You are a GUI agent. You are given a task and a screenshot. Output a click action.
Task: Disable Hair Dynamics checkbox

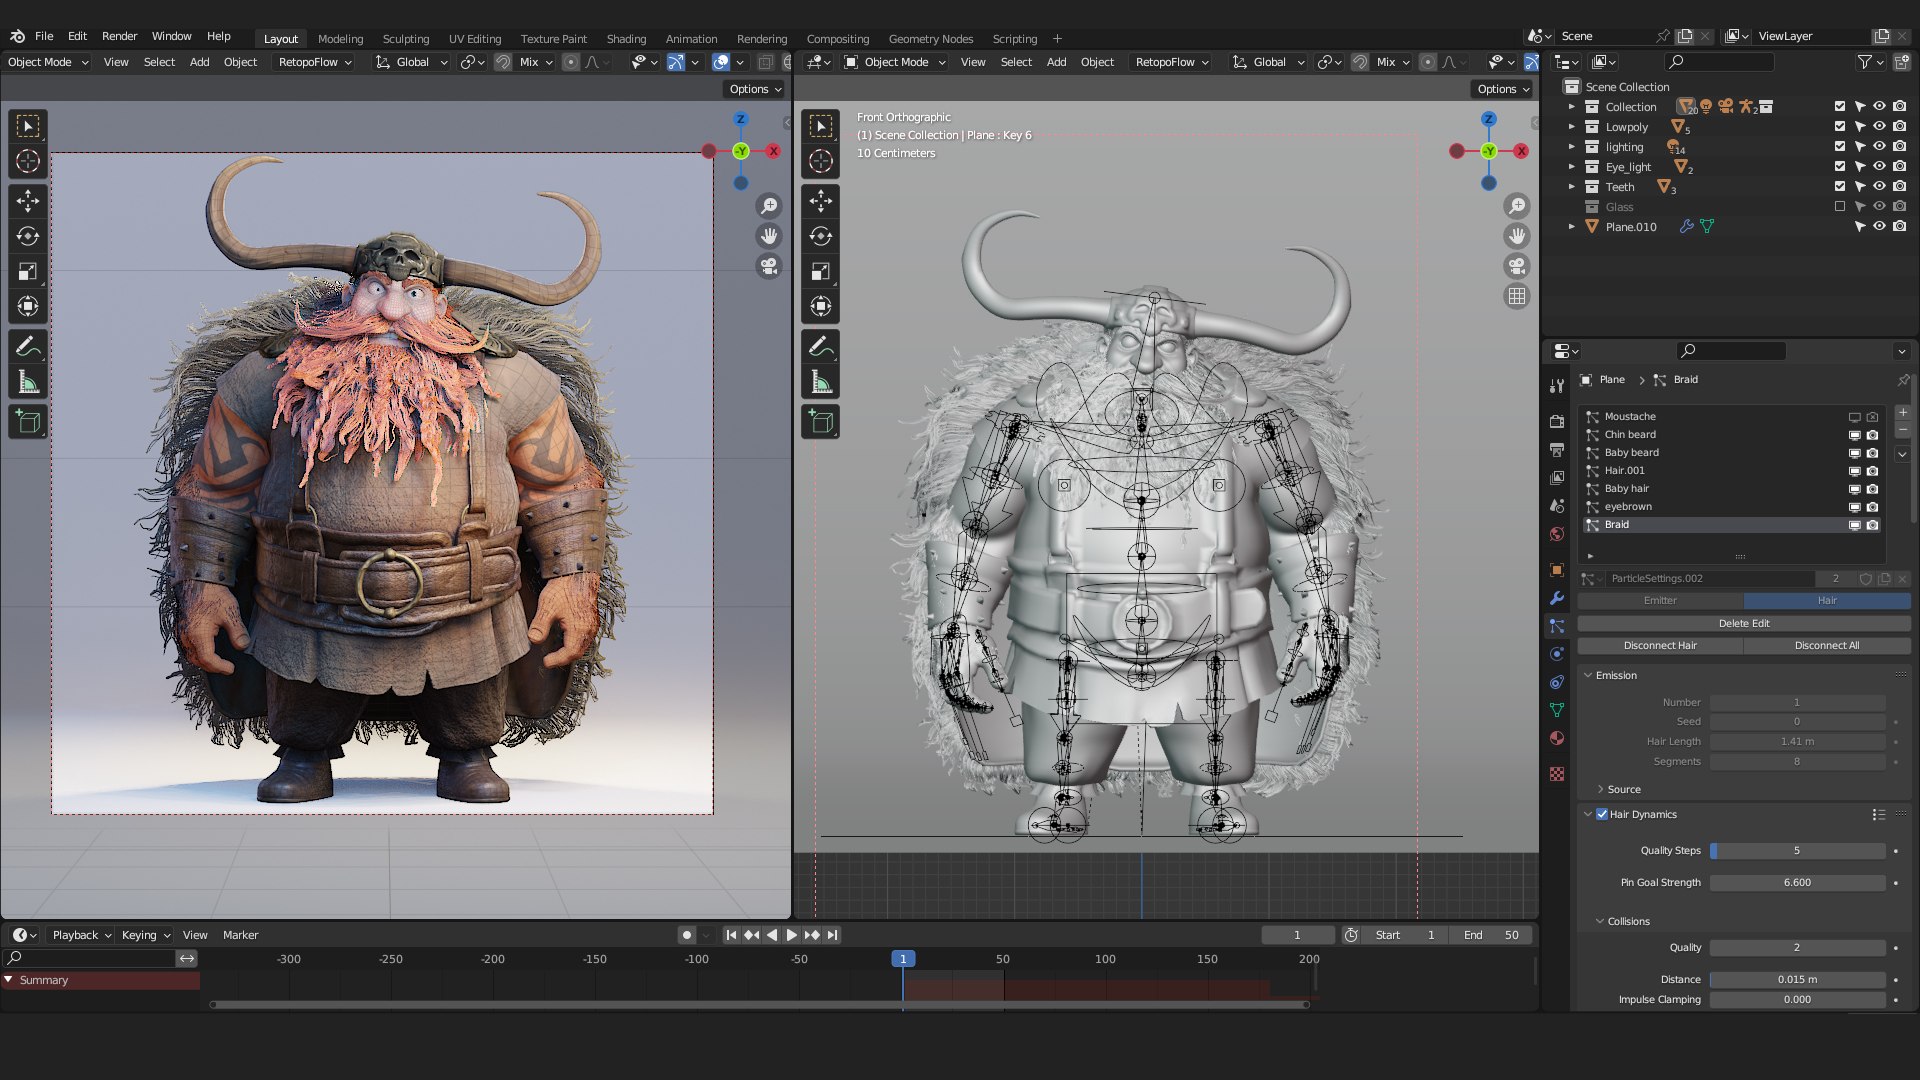(x=1602, y=814)
